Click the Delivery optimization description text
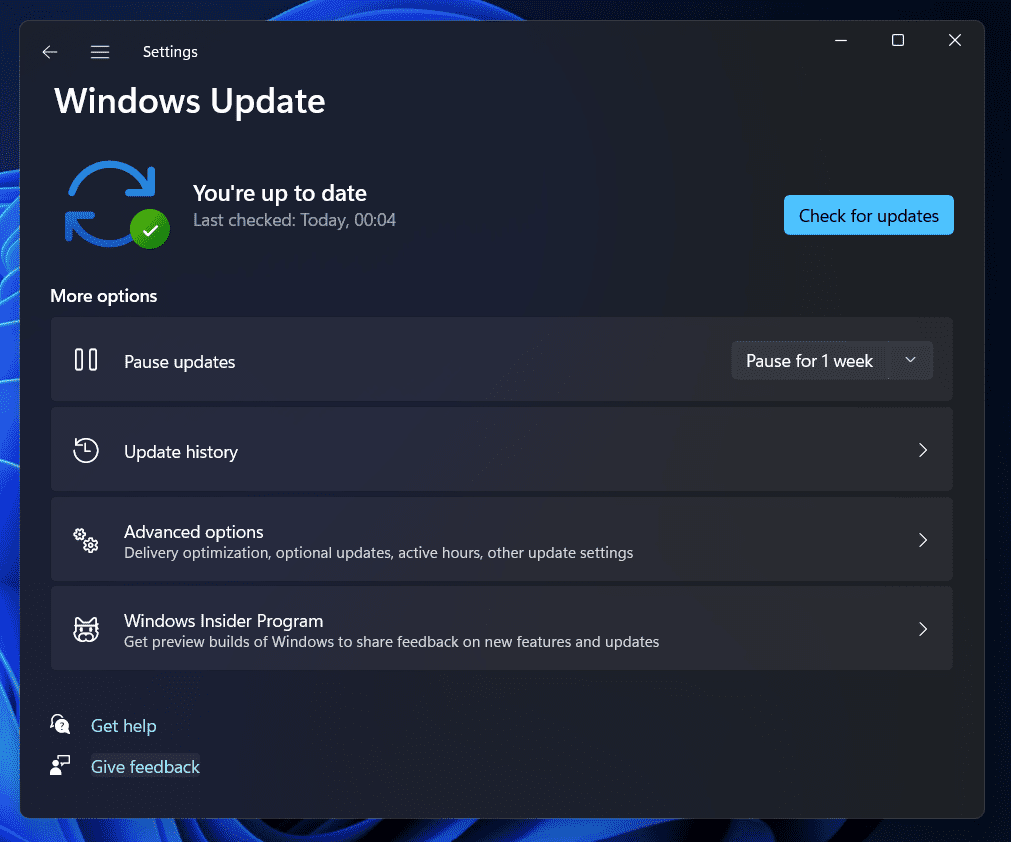Screen dimensions: 1011x842 (378, 553)
